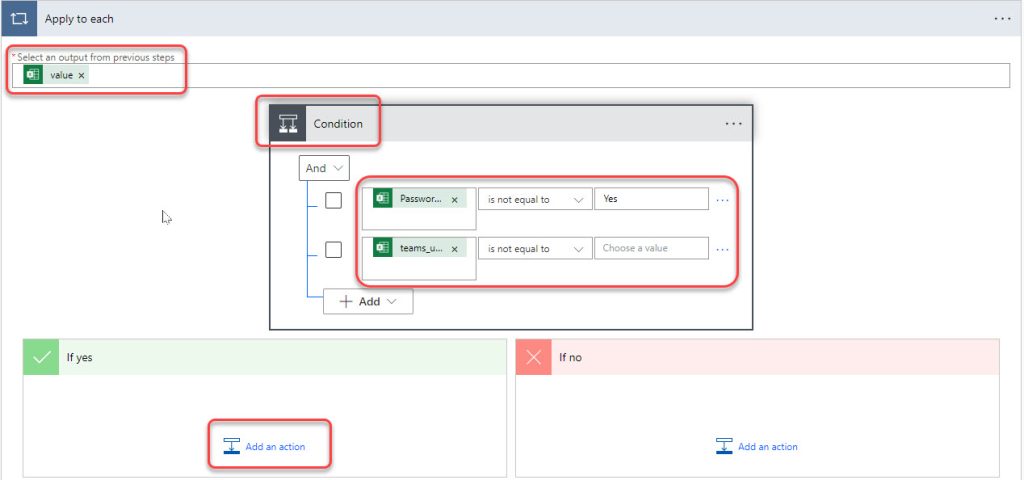The image size is (1024, 480).
Task: Expand the And logical operator dropdown
Action: [x=324, y=168]
